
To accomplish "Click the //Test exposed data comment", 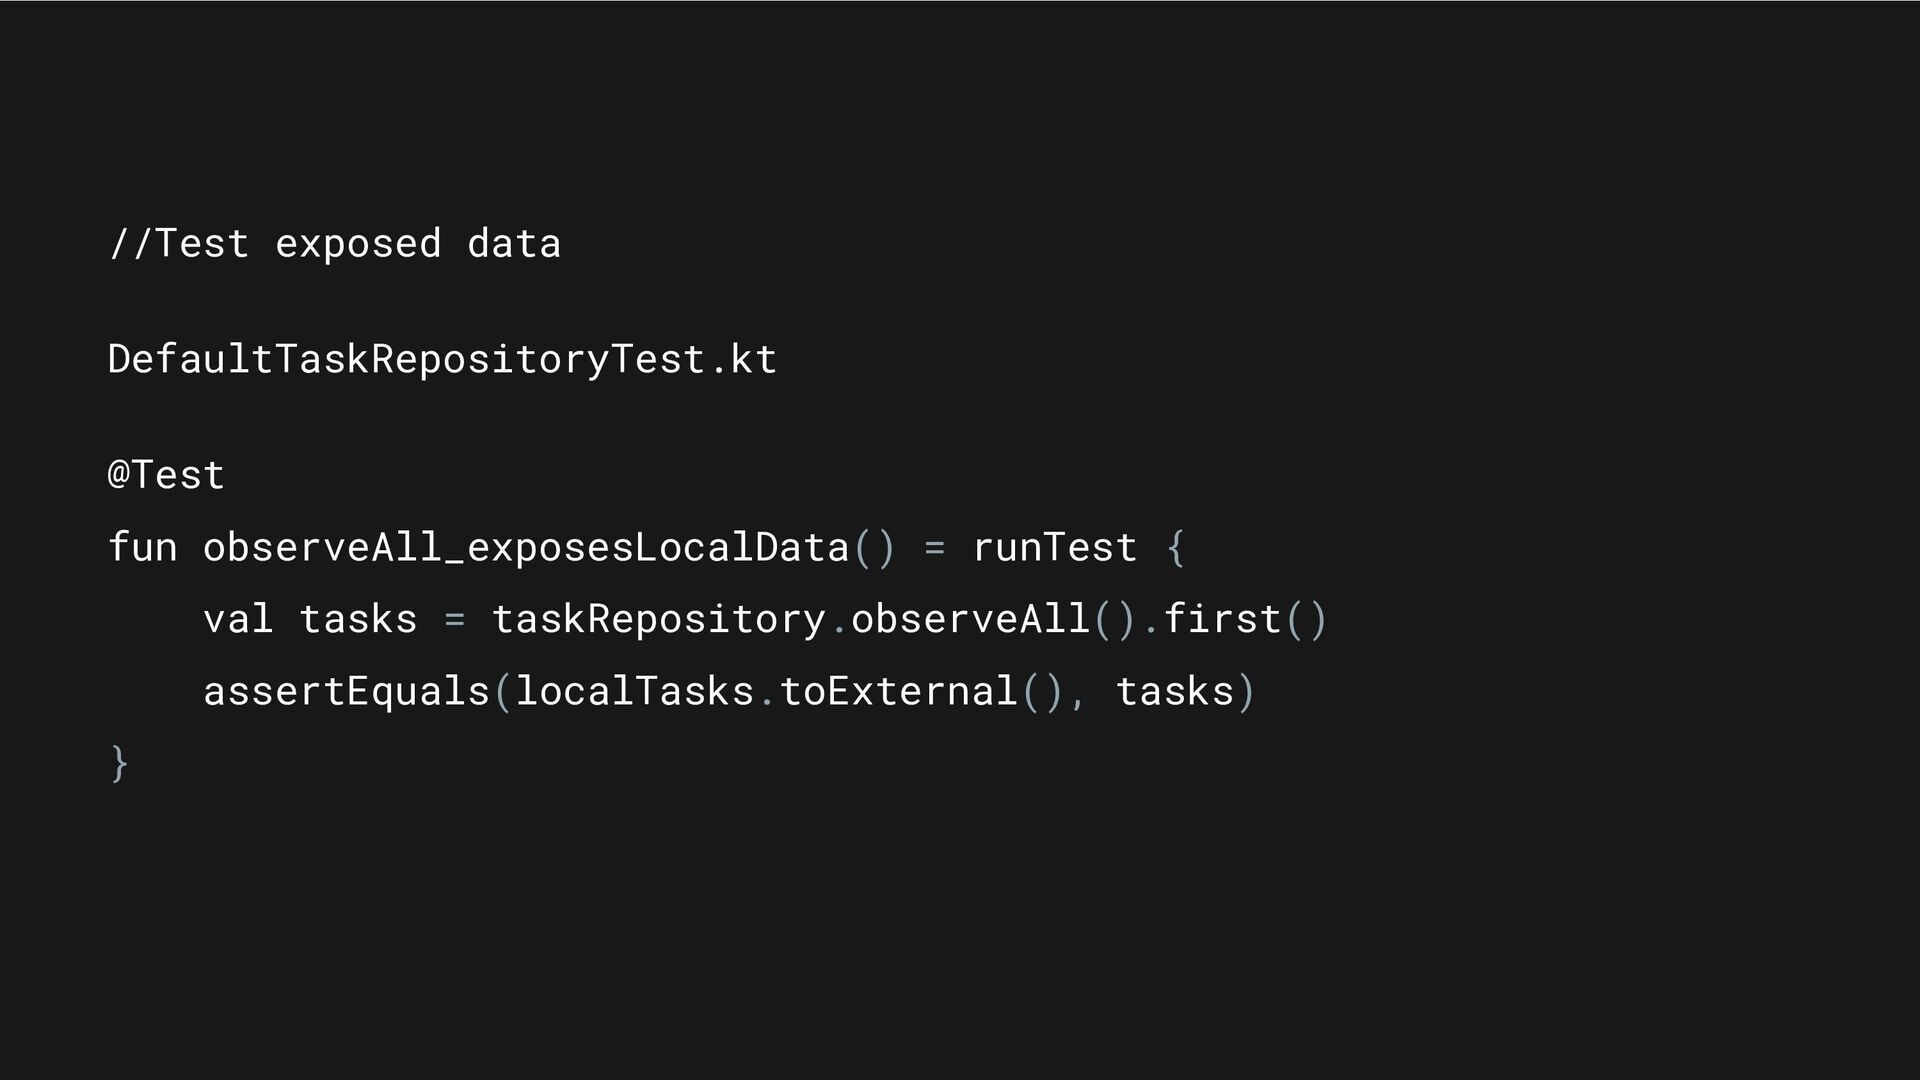I will (335, 244).
